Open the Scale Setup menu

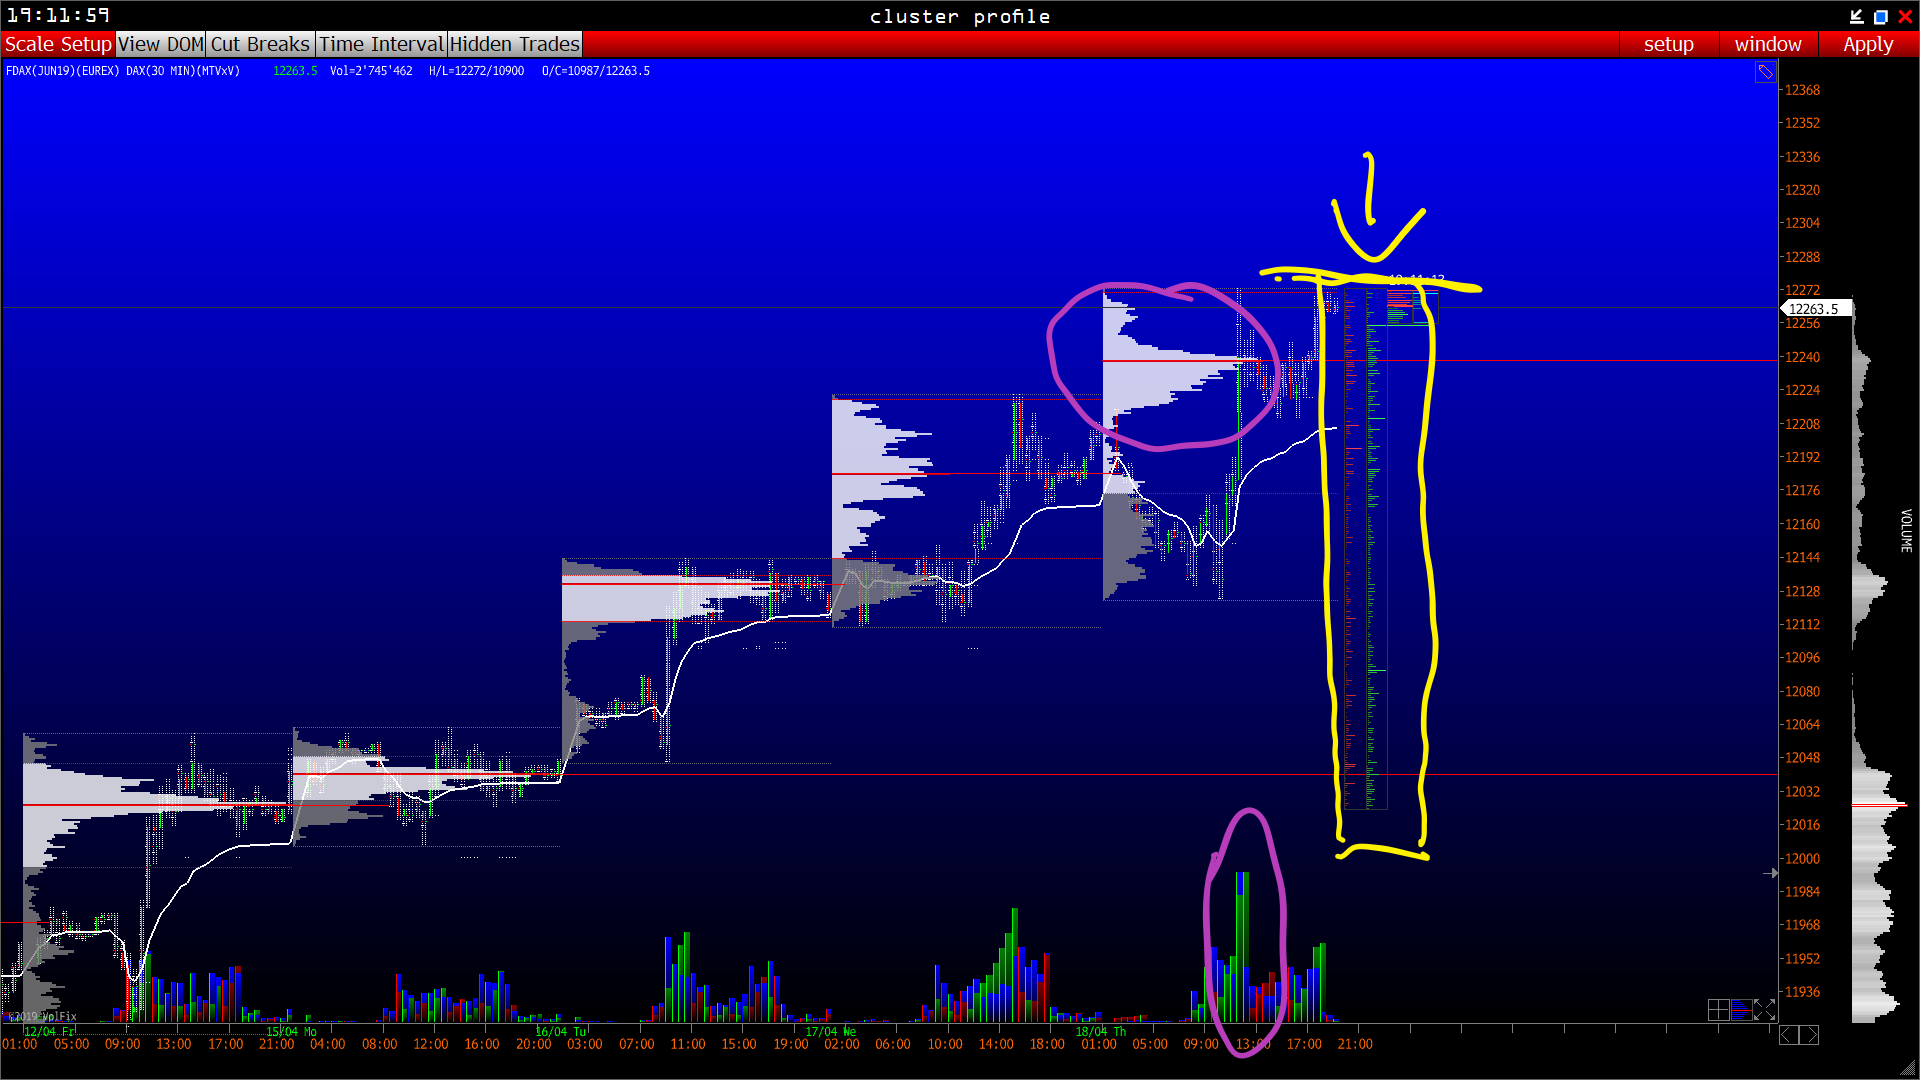coord(58,44)
